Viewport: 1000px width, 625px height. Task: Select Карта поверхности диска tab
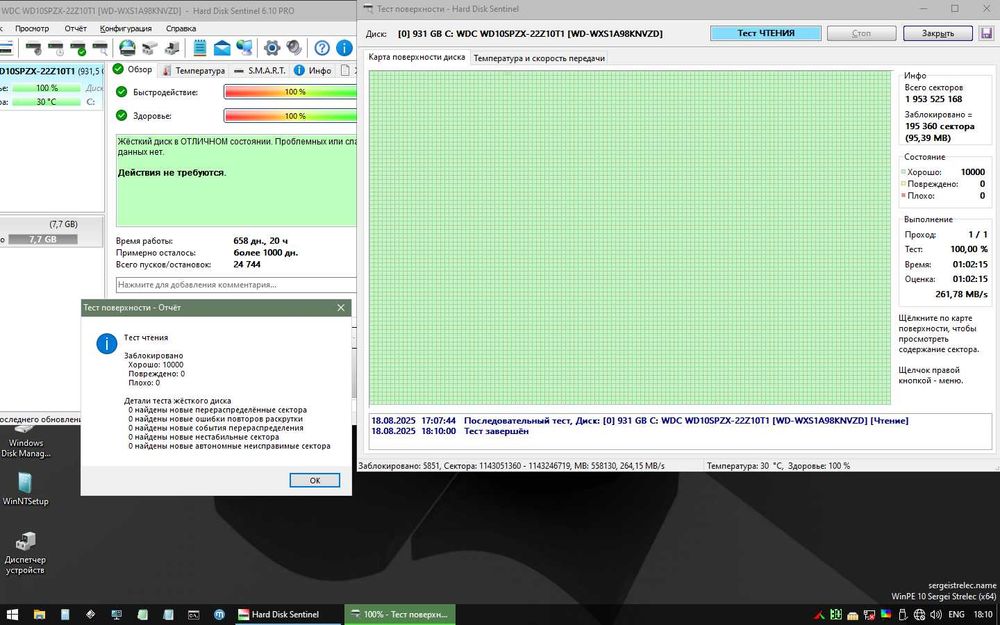tap(416, 57)
